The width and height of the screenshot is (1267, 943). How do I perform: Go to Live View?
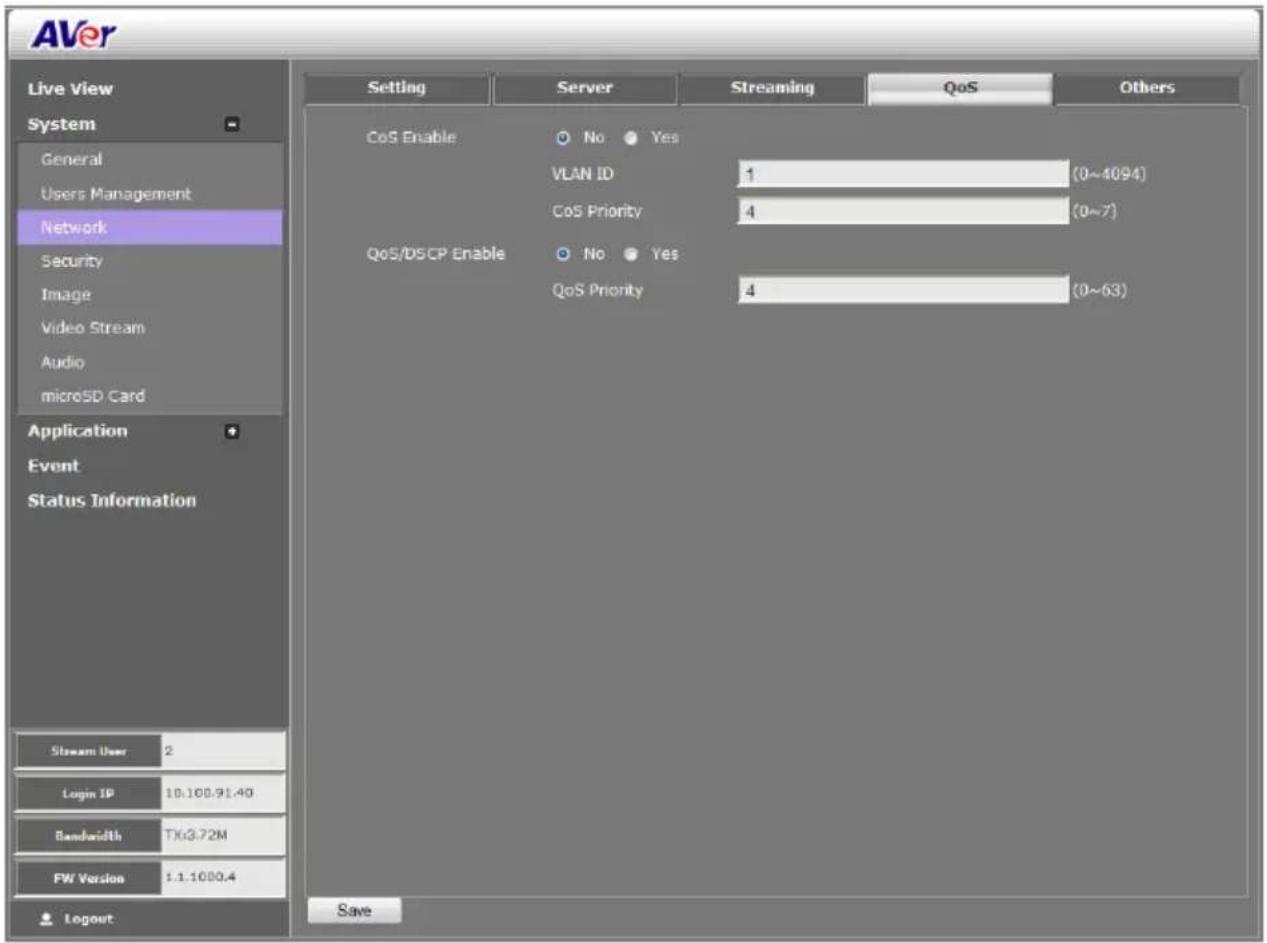coord(70,89)
